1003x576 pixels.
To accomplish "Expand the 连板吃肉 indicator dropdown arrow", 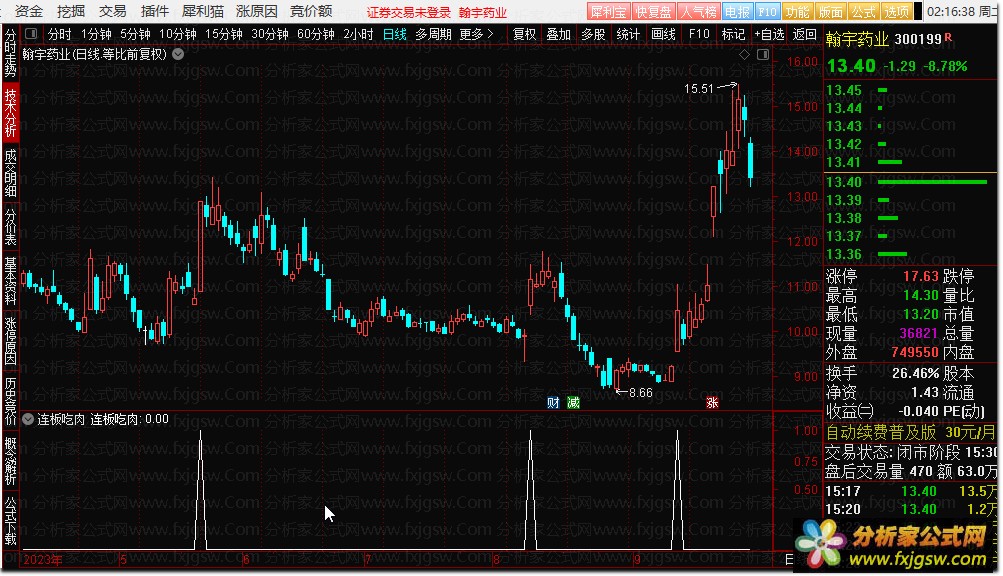I will tap(28, 419).
